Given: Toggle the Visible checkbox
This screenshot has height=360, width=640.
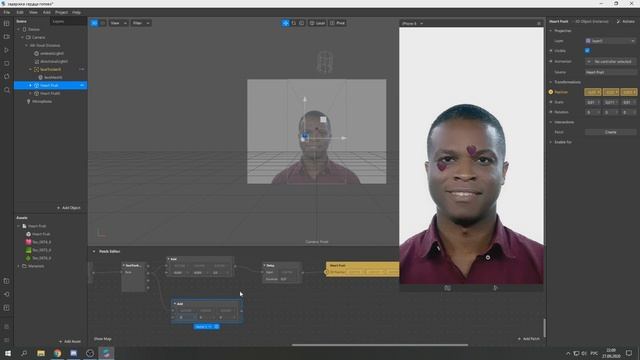Looking at the screenshot, I should pos(587,51).
